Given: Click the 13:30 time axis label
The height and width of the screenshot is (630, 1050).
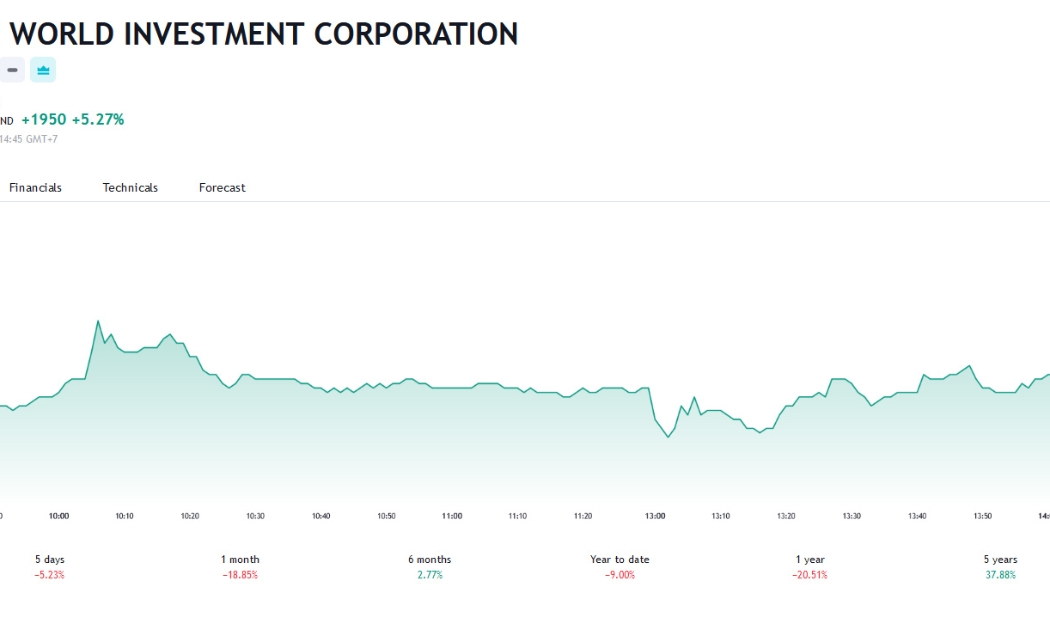Looking at the screenshot, I should tap(851, 516).
